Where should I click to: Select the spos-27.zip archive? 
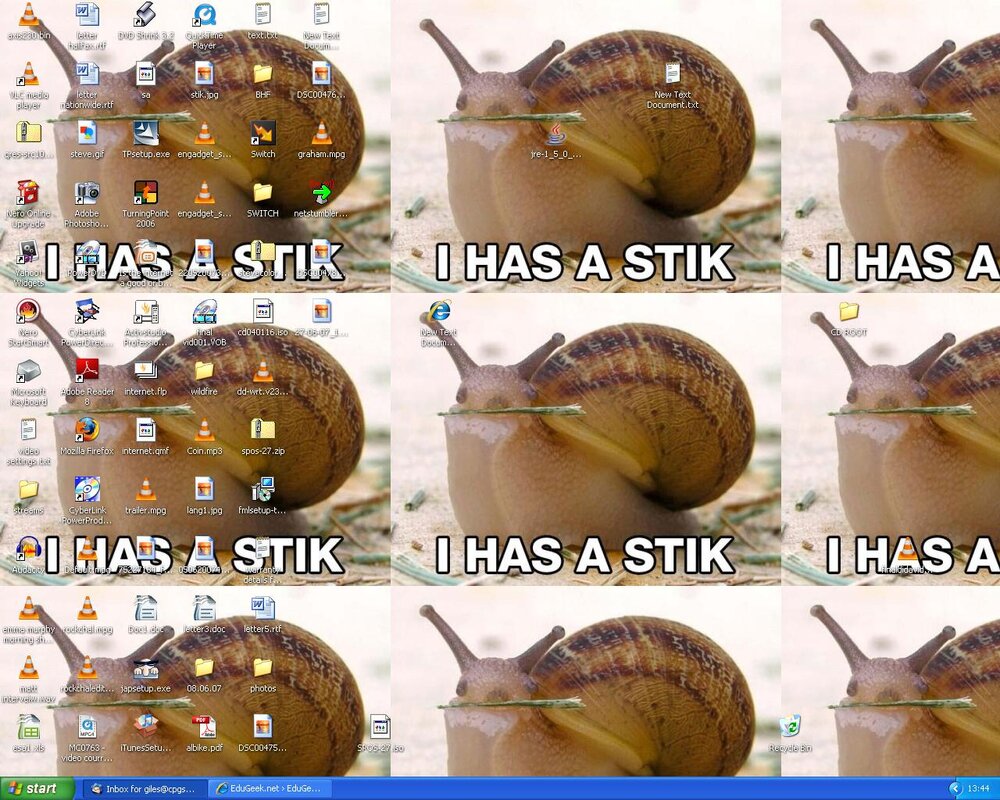point(262,430)
